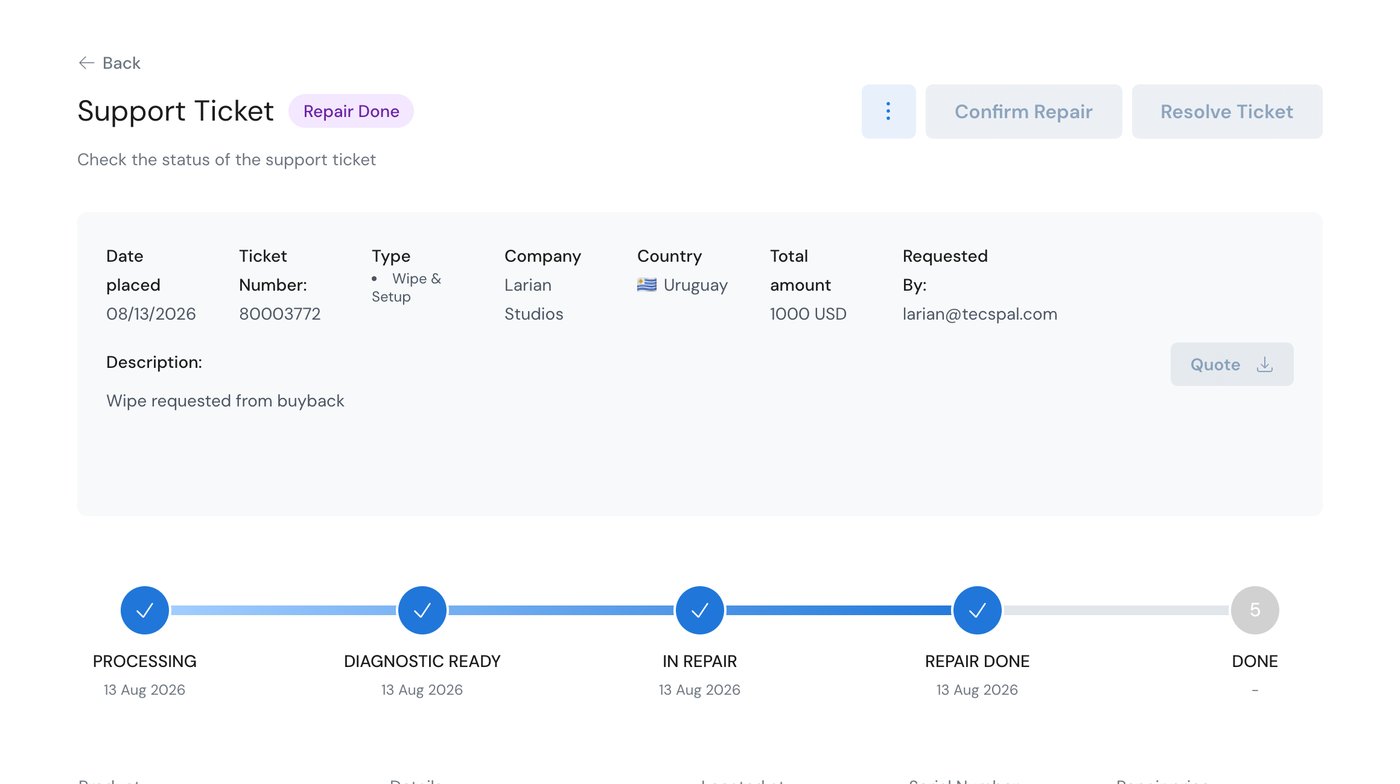Select the step 5 Done circle
Viewport: 1400px width, 784px height.
point(1255,610)
